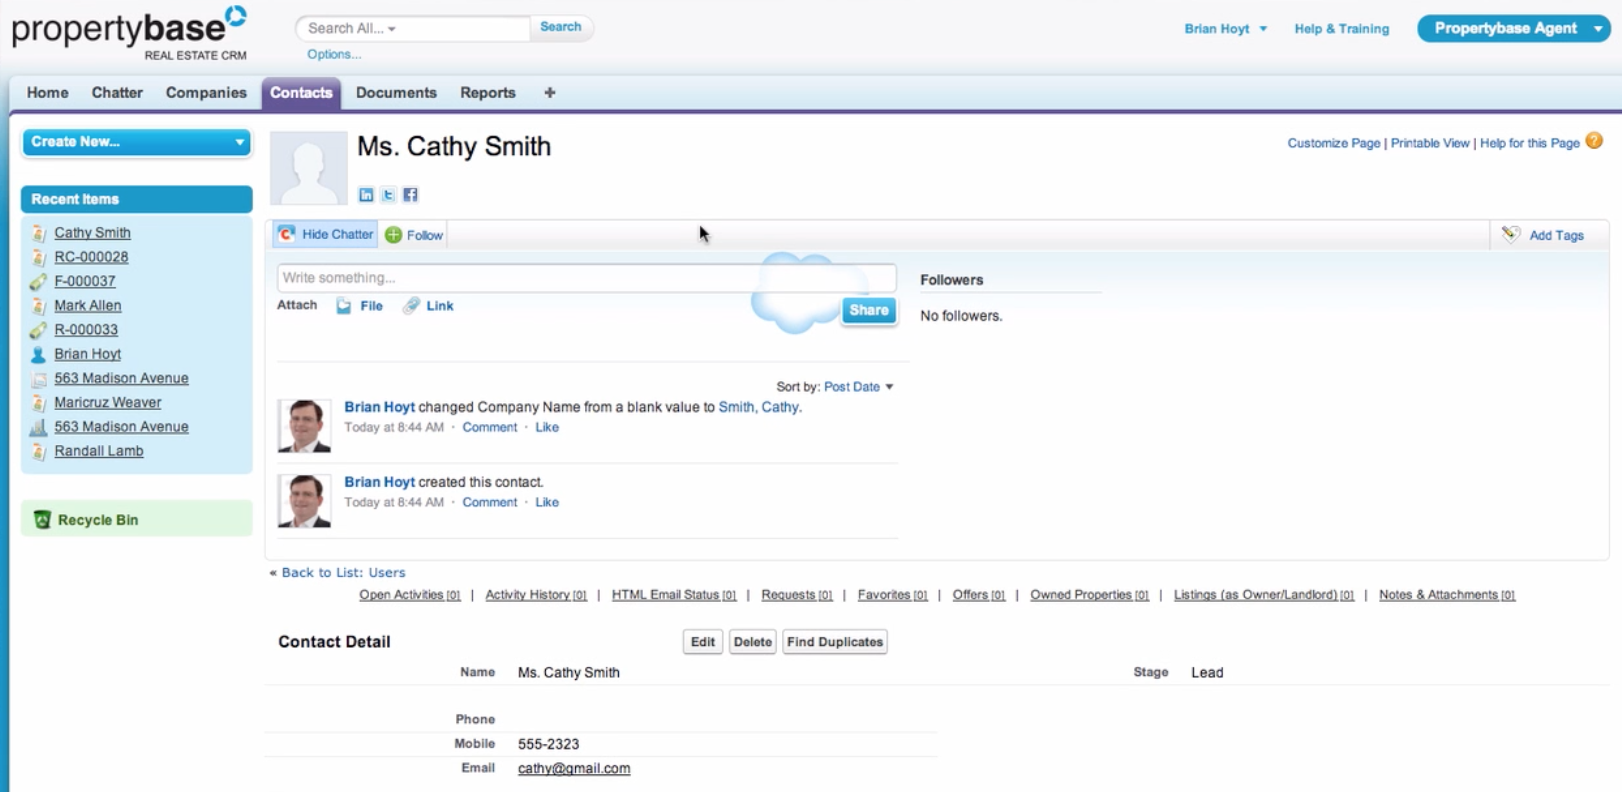
Task: Open help via the orange question mark icon
Action: [1594, 142]
